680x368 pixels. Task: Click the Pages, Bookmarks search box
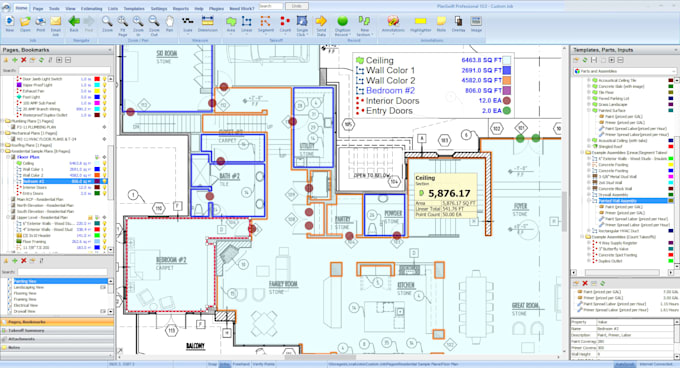64,70
